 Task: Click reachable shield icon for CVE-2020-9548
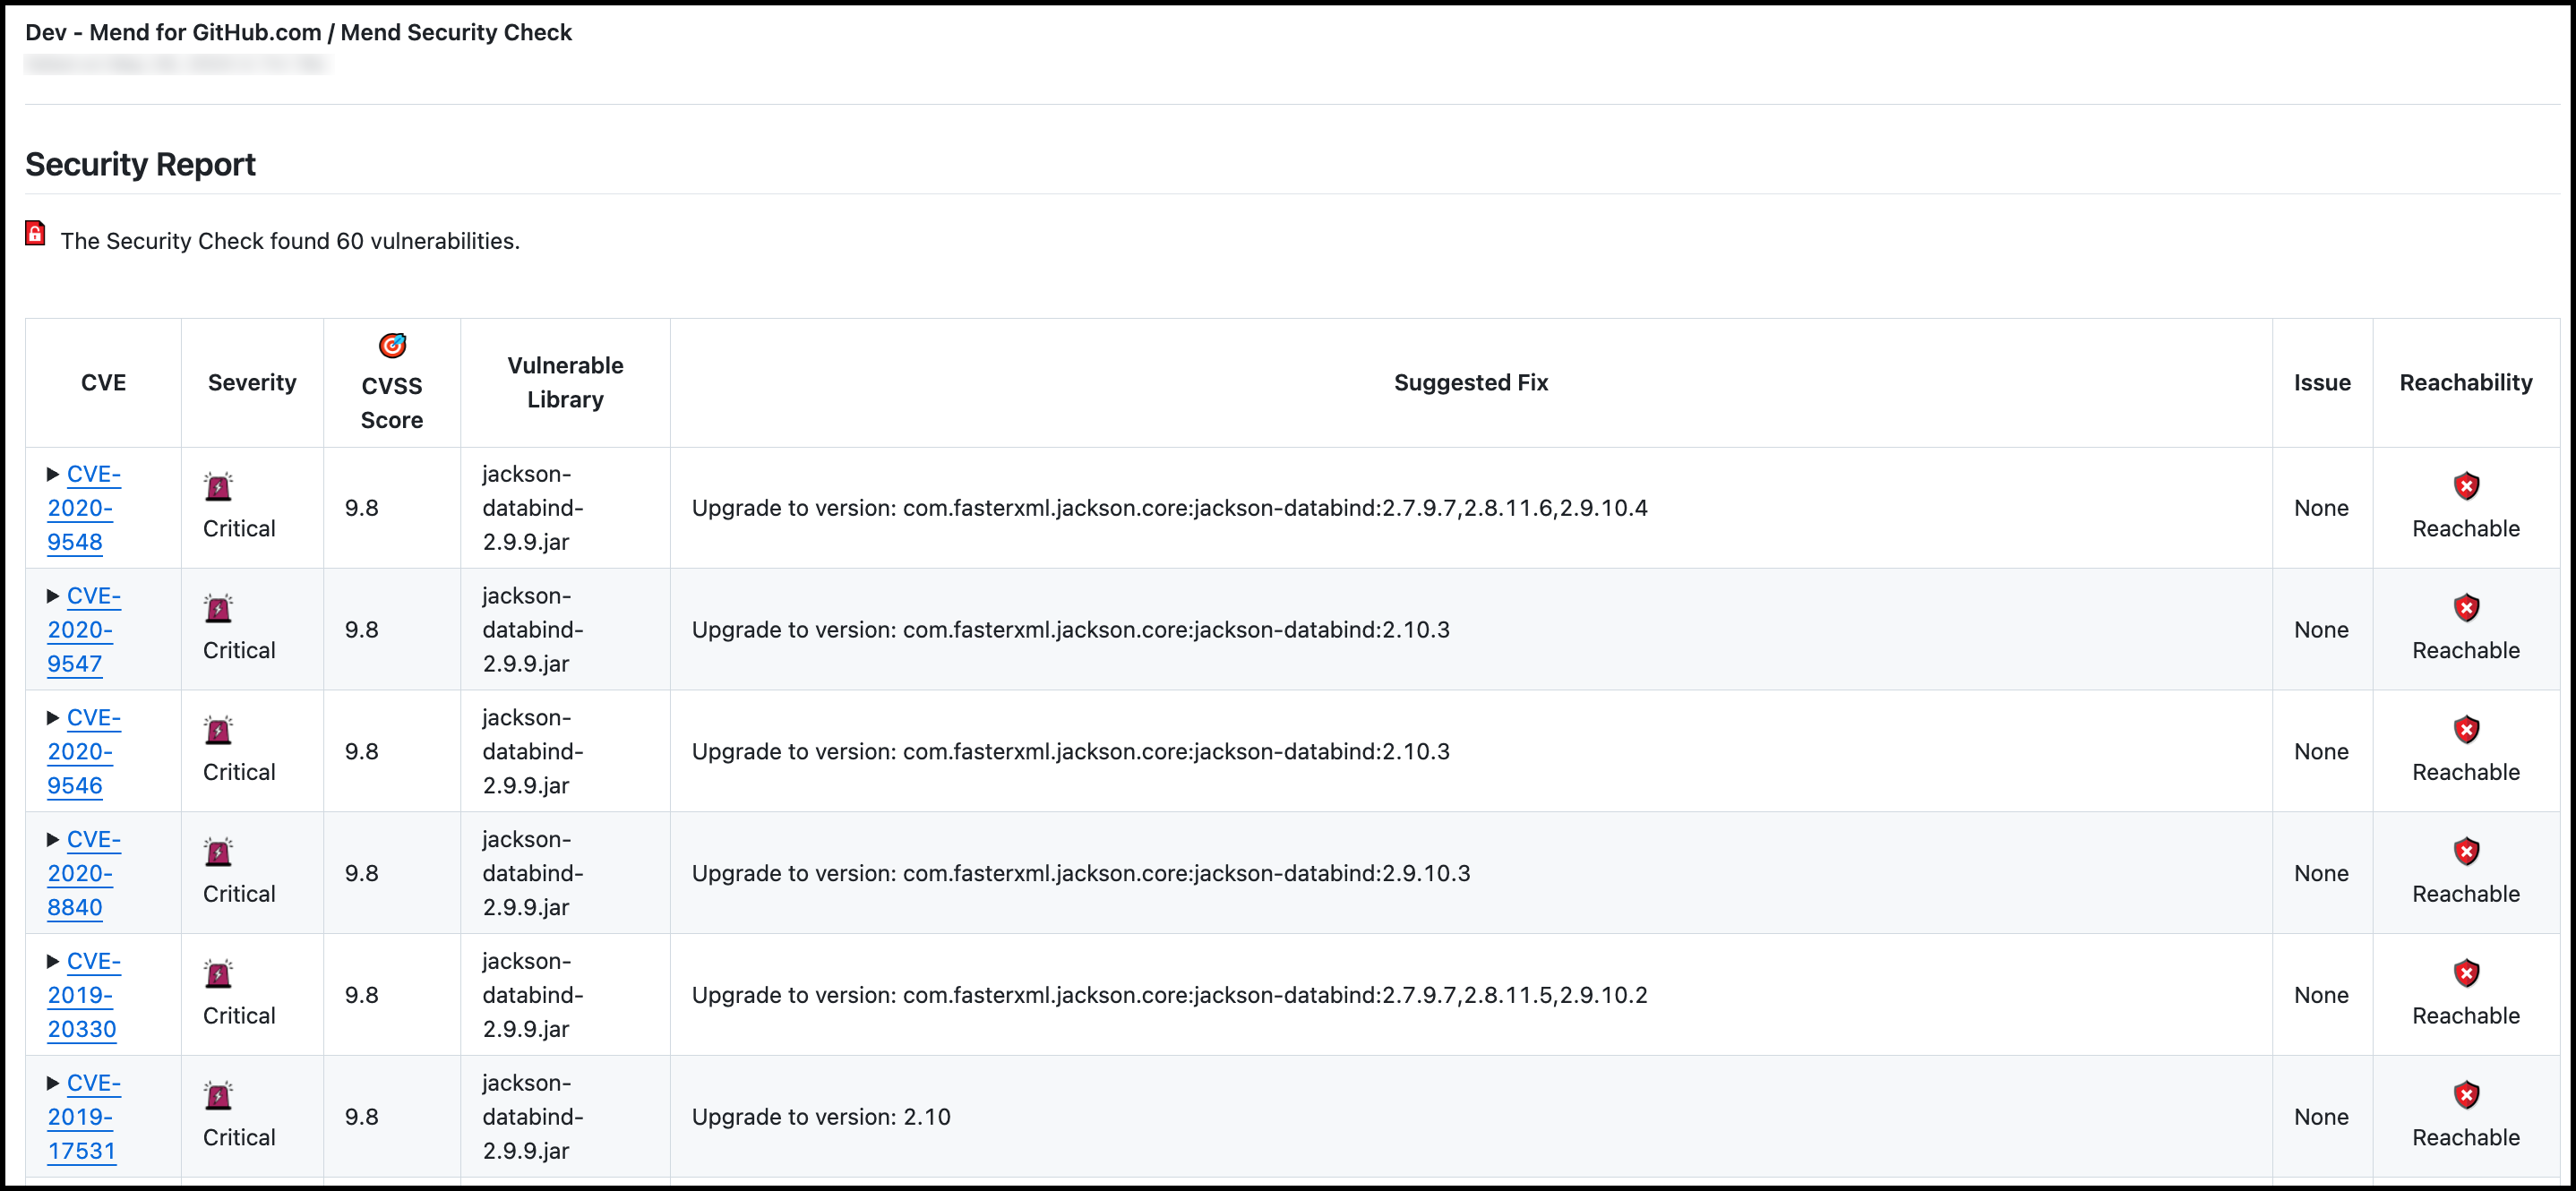(2466, 486)
